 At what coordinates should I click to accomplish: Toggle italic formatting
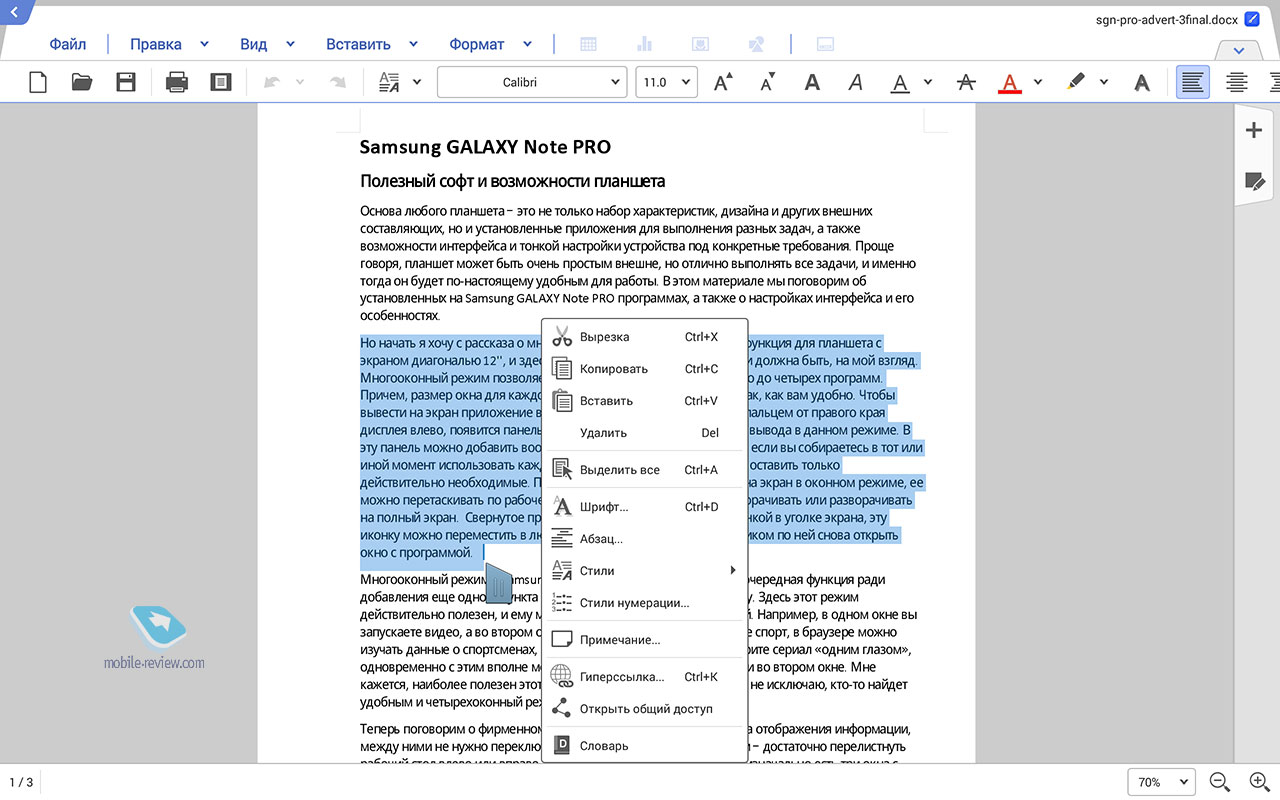pyautogui.click(x=855, y=82)
